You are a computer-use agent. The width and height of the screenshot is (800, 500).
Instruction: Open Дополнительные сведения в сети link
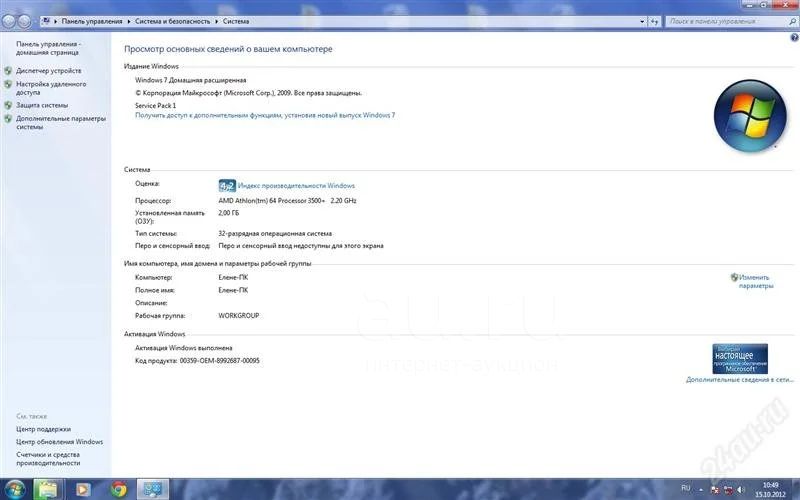pyautogui.click(x=740, y=380)
